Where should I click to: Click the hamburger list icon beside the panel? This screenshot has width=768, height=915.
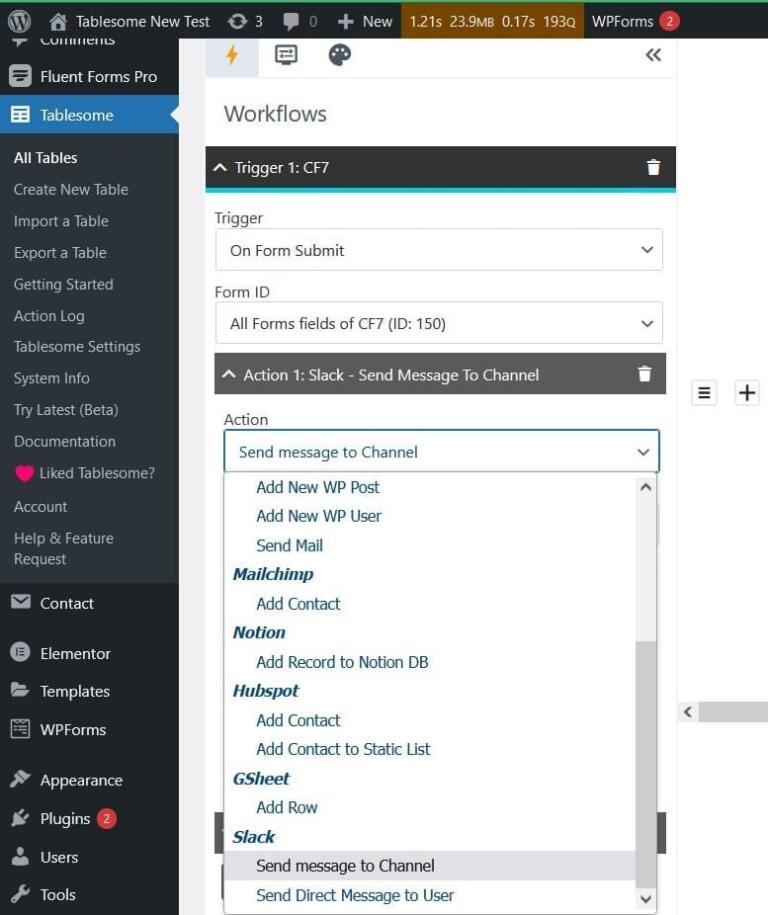pos(703,393)
